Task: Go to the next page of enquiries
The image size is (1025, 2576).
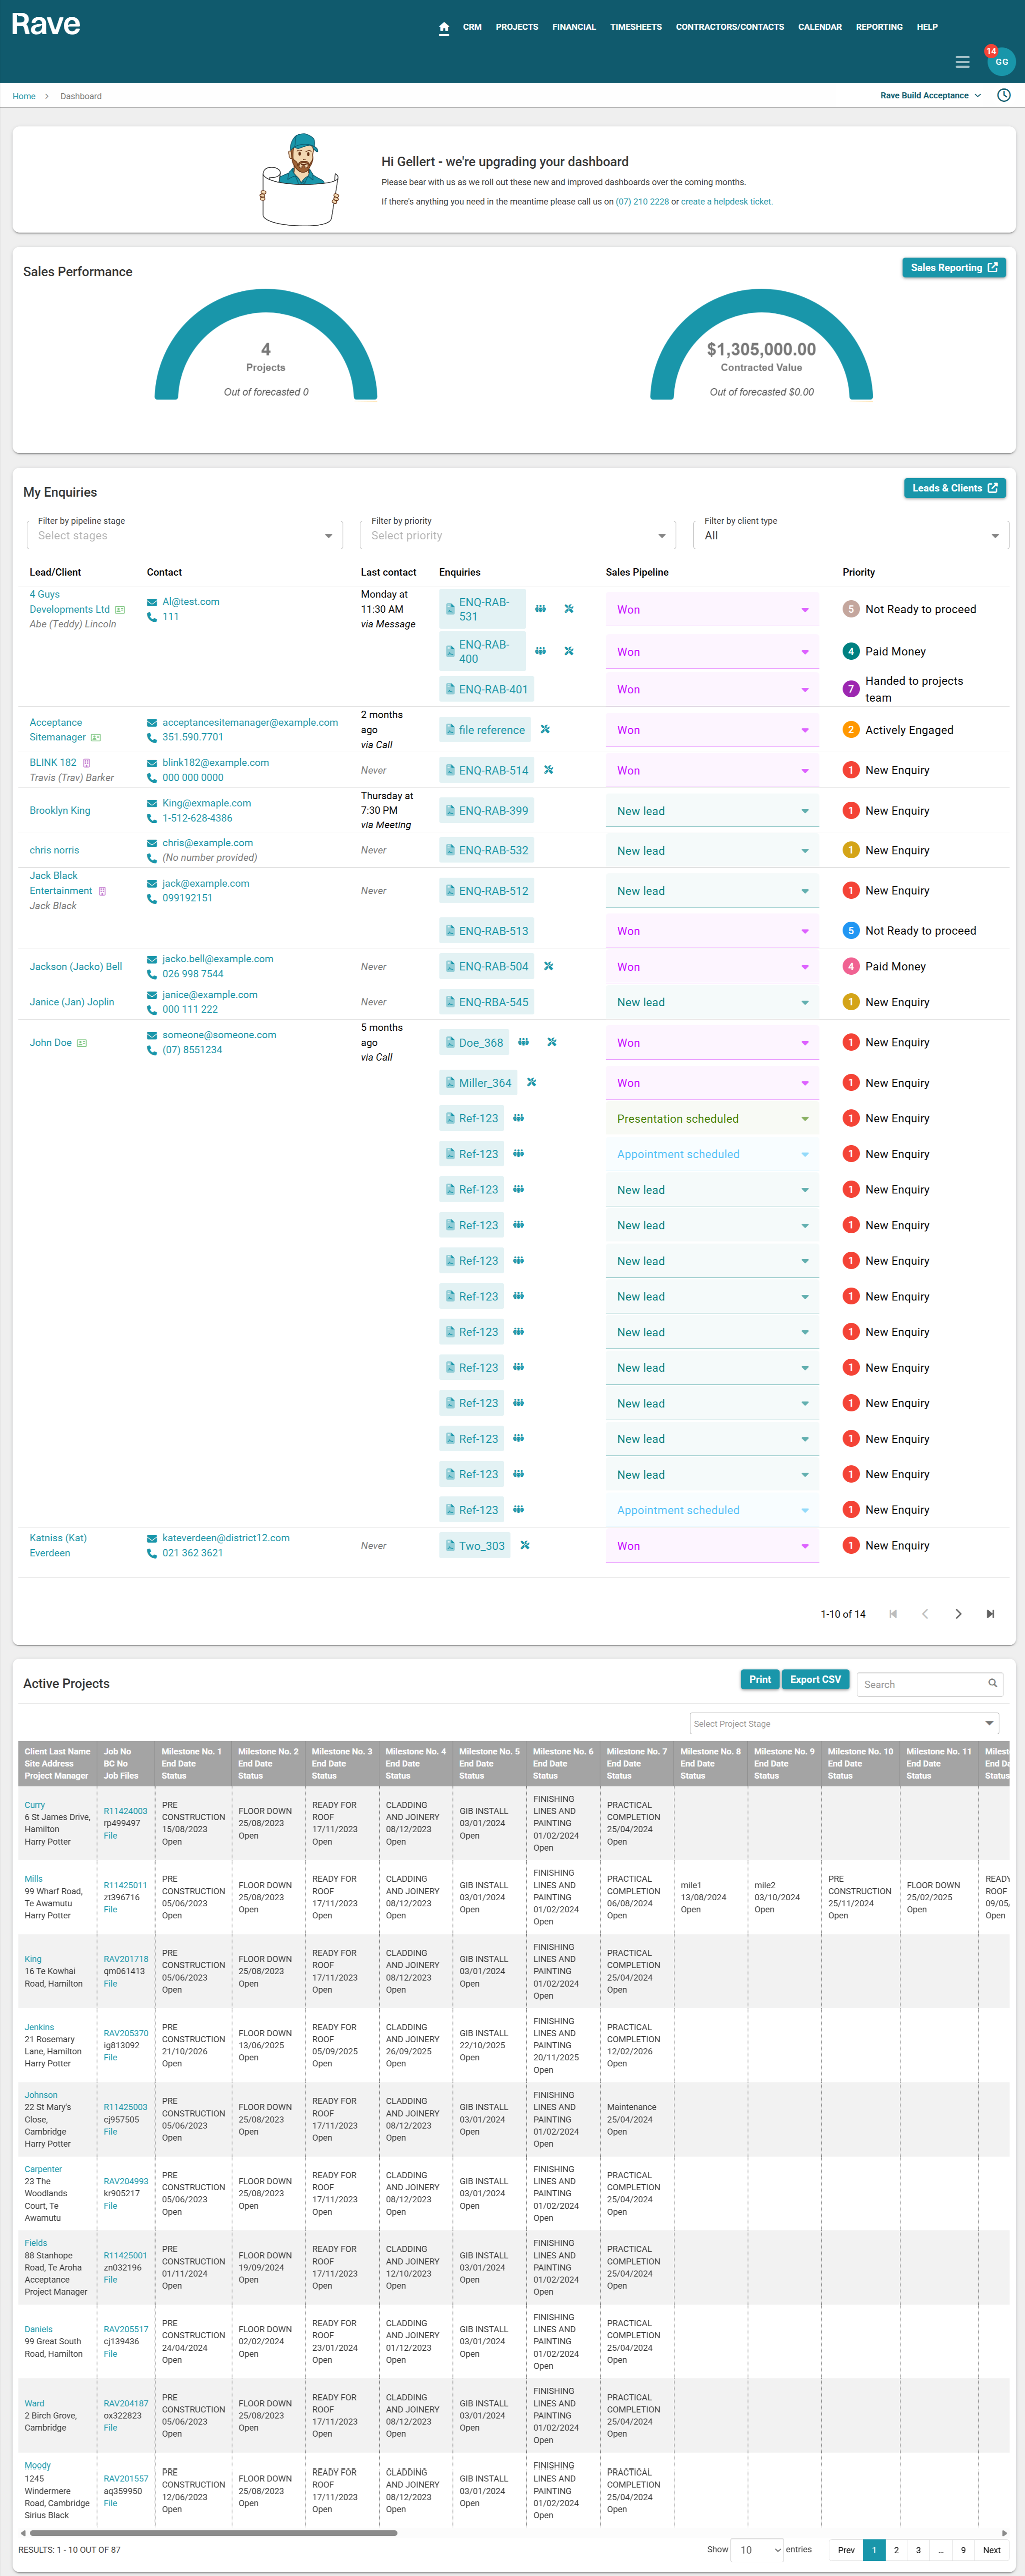Action: point(958,1614)
